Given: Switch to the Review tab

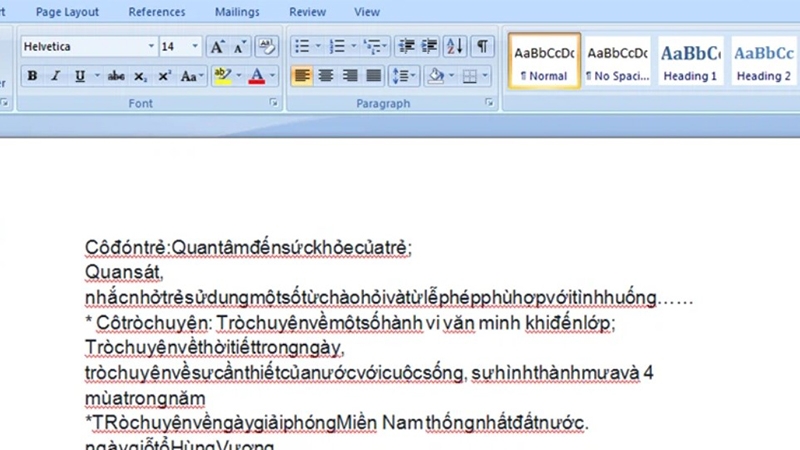Looking at the screenshot, I should tap(308, 12).
